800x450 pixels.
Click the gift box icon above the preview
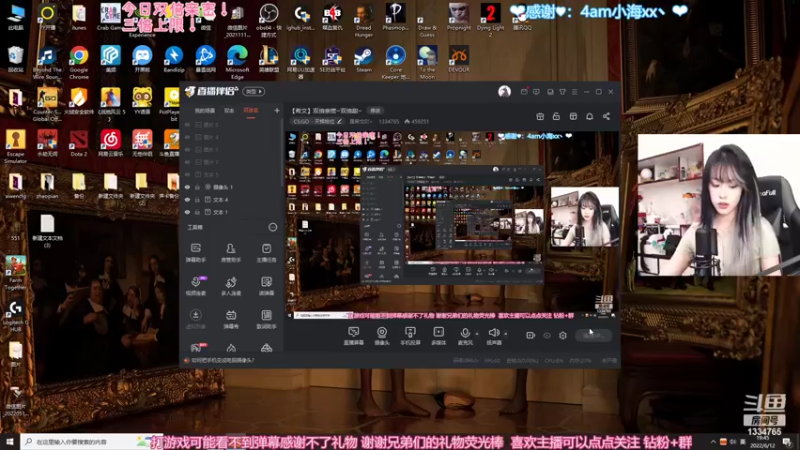tap(540, 116)
